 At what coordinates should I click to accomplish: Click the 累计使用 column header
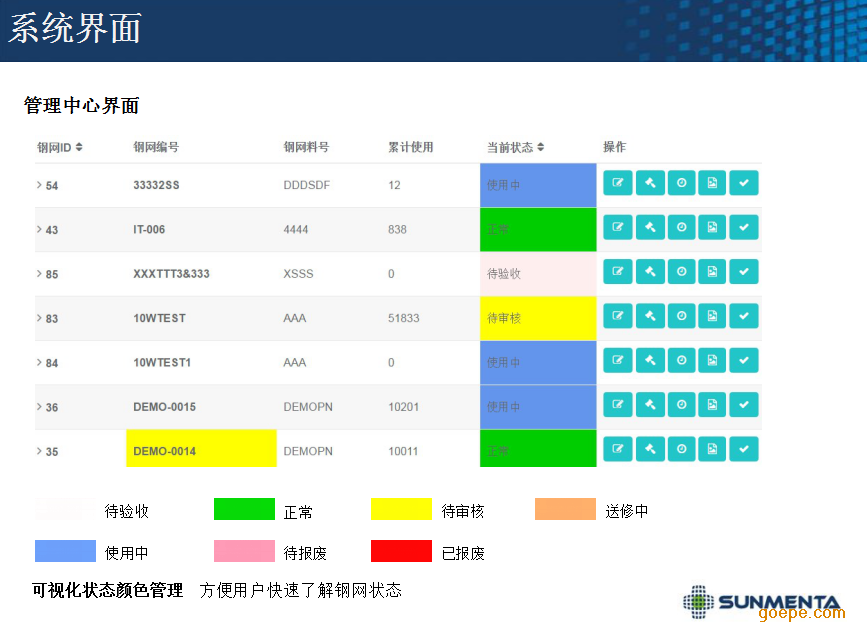click(x=410, y=148)
